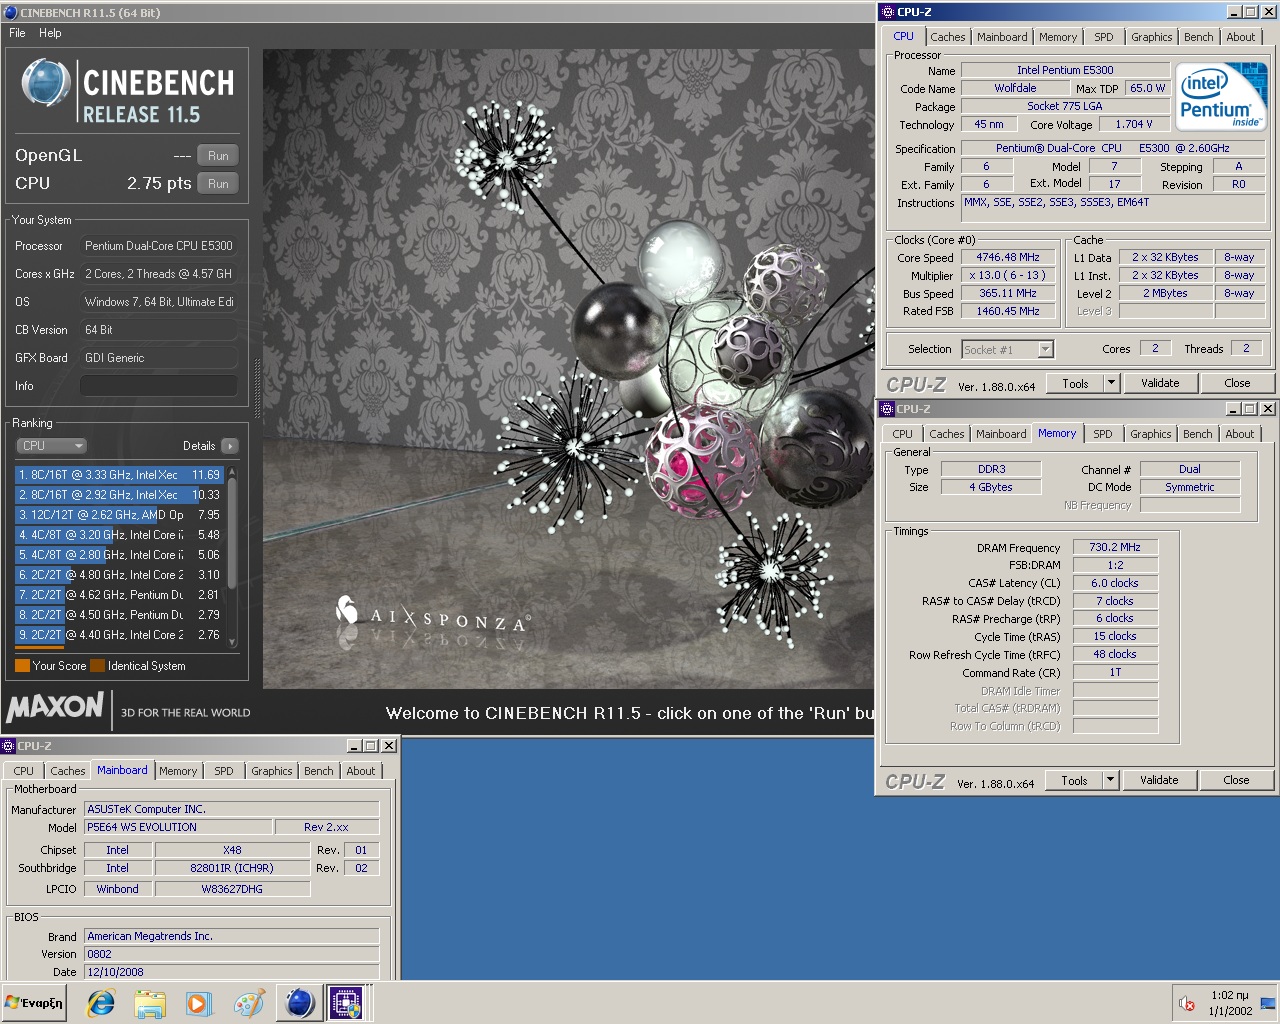Select ranking row 3 12C/12T AMD Opteron
This screenshot has height=1024, width=1280.
(x=119, y=515)
